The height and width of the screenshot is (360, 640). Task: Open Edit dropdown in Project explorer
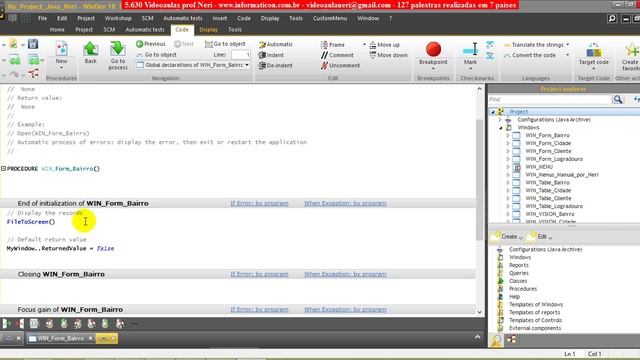(x=540, y=236)
